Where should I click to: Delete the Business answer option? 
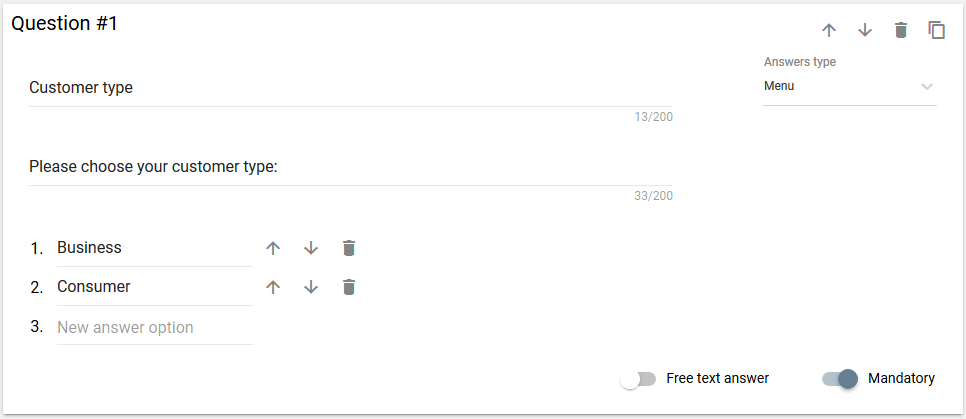[x=349, y=248]
